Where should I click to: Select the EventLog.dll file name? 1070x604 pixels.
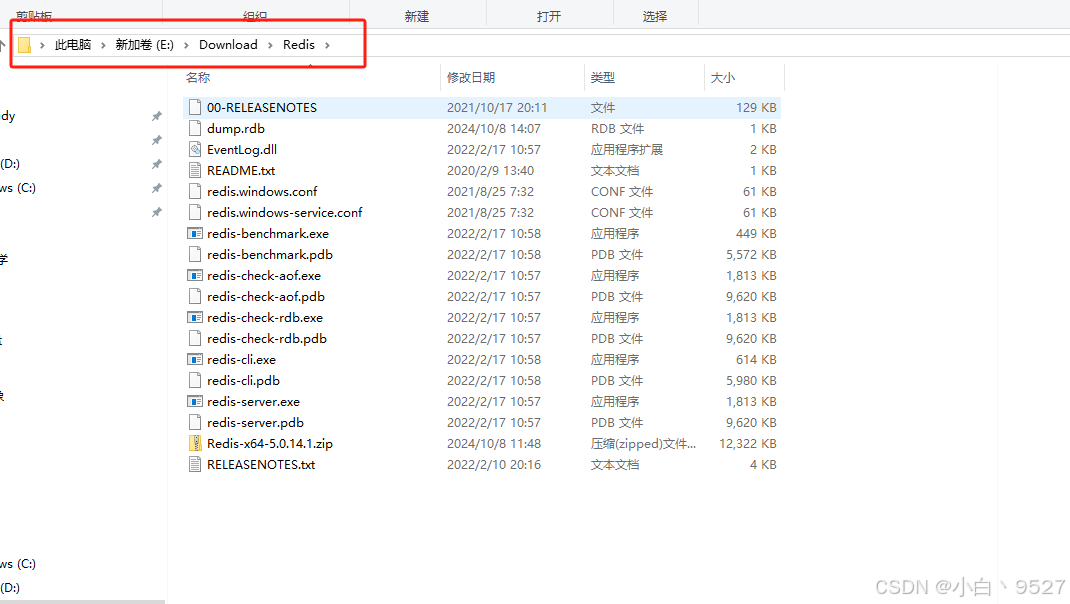[242, 149]
